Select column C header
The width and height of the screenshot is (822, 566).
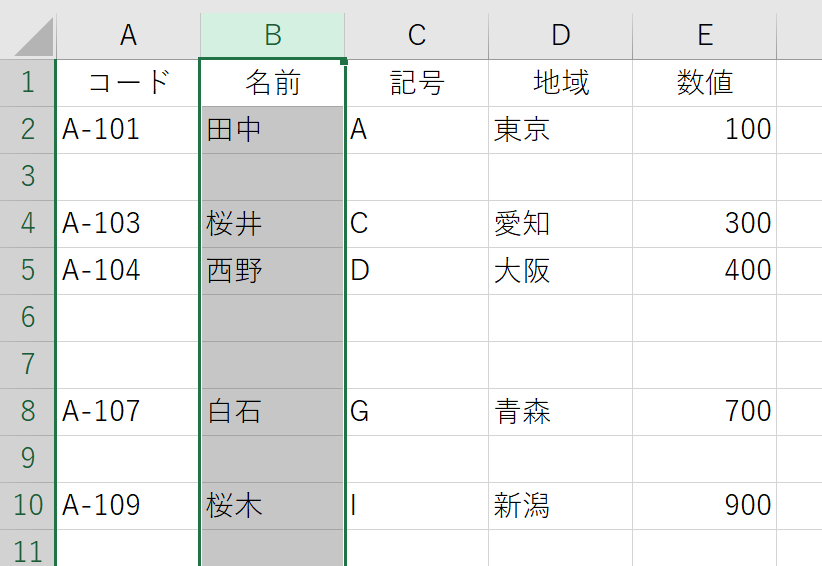pos(417,36)
